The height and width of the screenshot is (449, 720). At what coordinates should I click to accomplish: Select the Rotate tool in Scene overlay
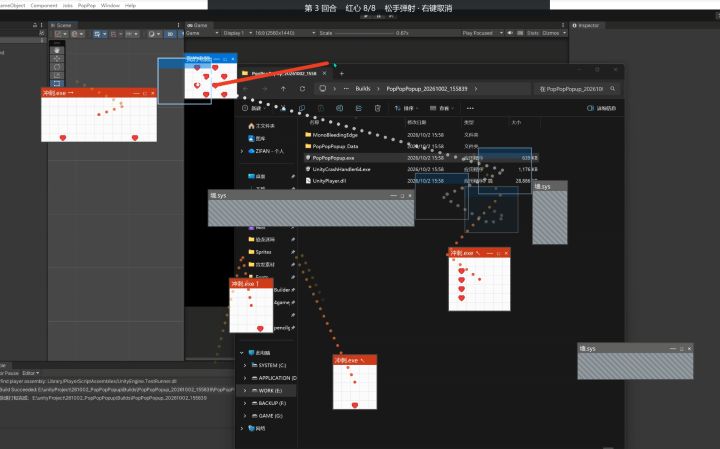point(57,67)
